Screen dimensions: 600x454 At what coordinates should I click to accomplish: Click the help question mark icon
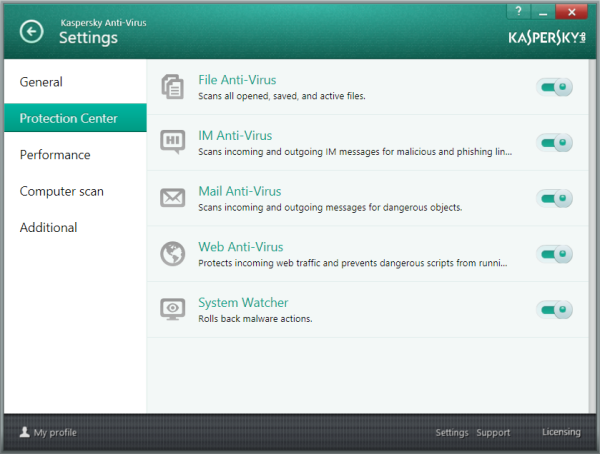tap(518, 10)
